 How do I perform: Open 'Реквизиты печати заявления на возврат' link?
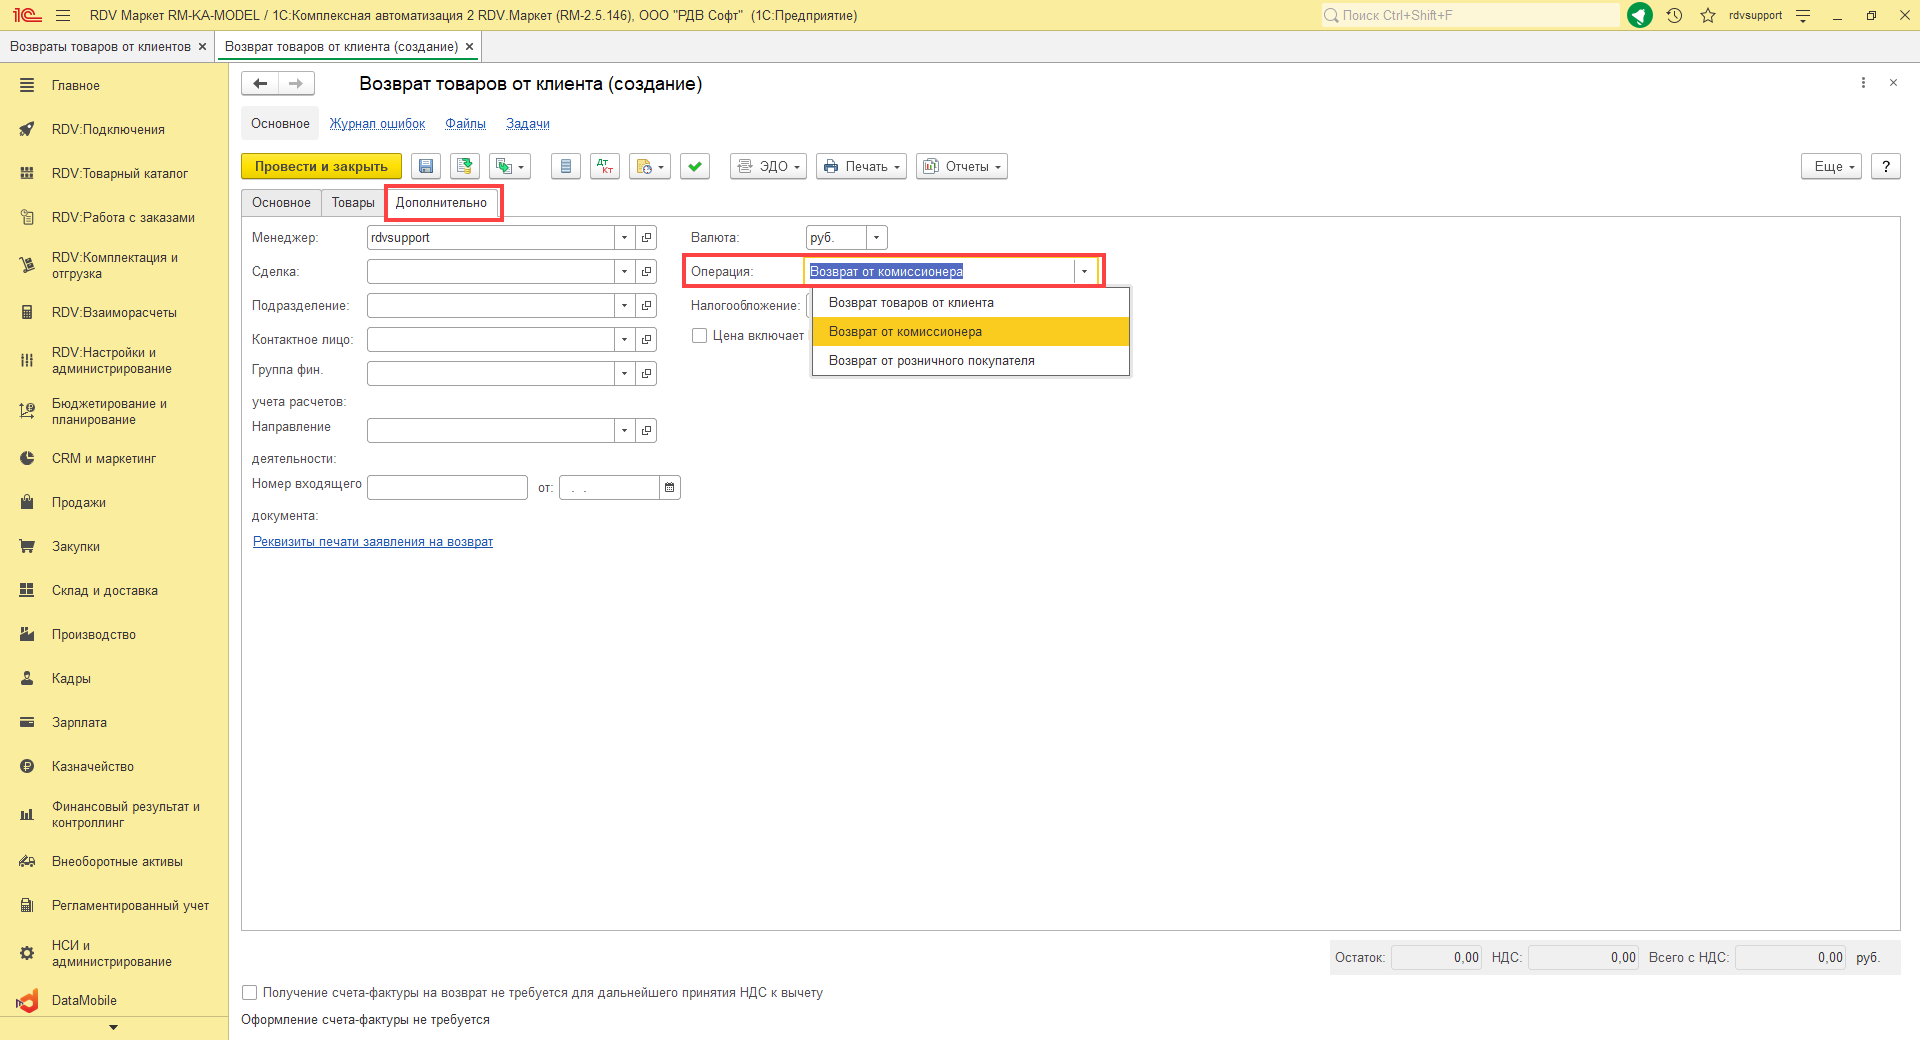[373, 542]
